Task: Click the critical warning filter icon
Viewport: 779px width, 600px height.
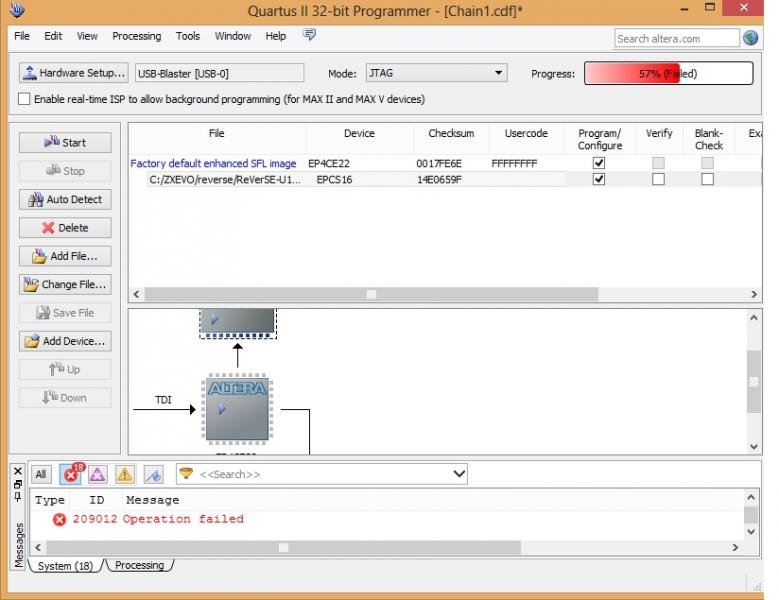Action: (97, 475)
